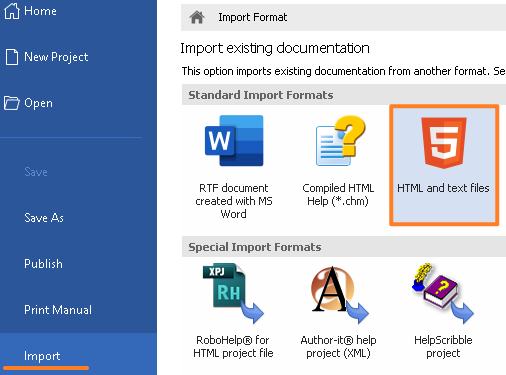The height and width of the screenshot is (375, 506).
Task: Select the HelpScribble book icon
Action: click(443, 293)
